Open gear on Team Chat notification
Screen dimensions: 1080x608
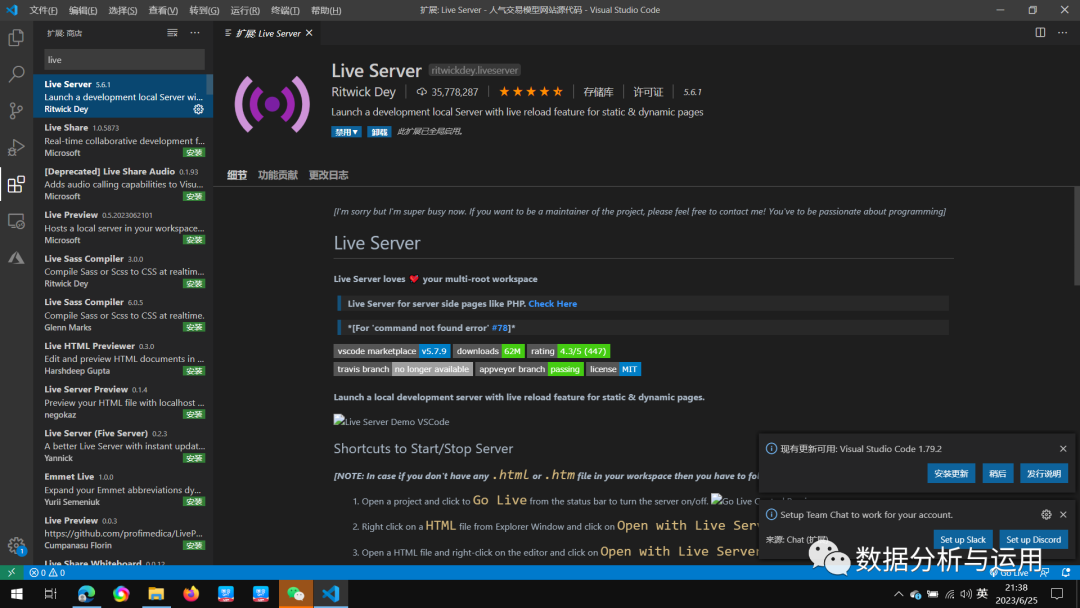1046,514
